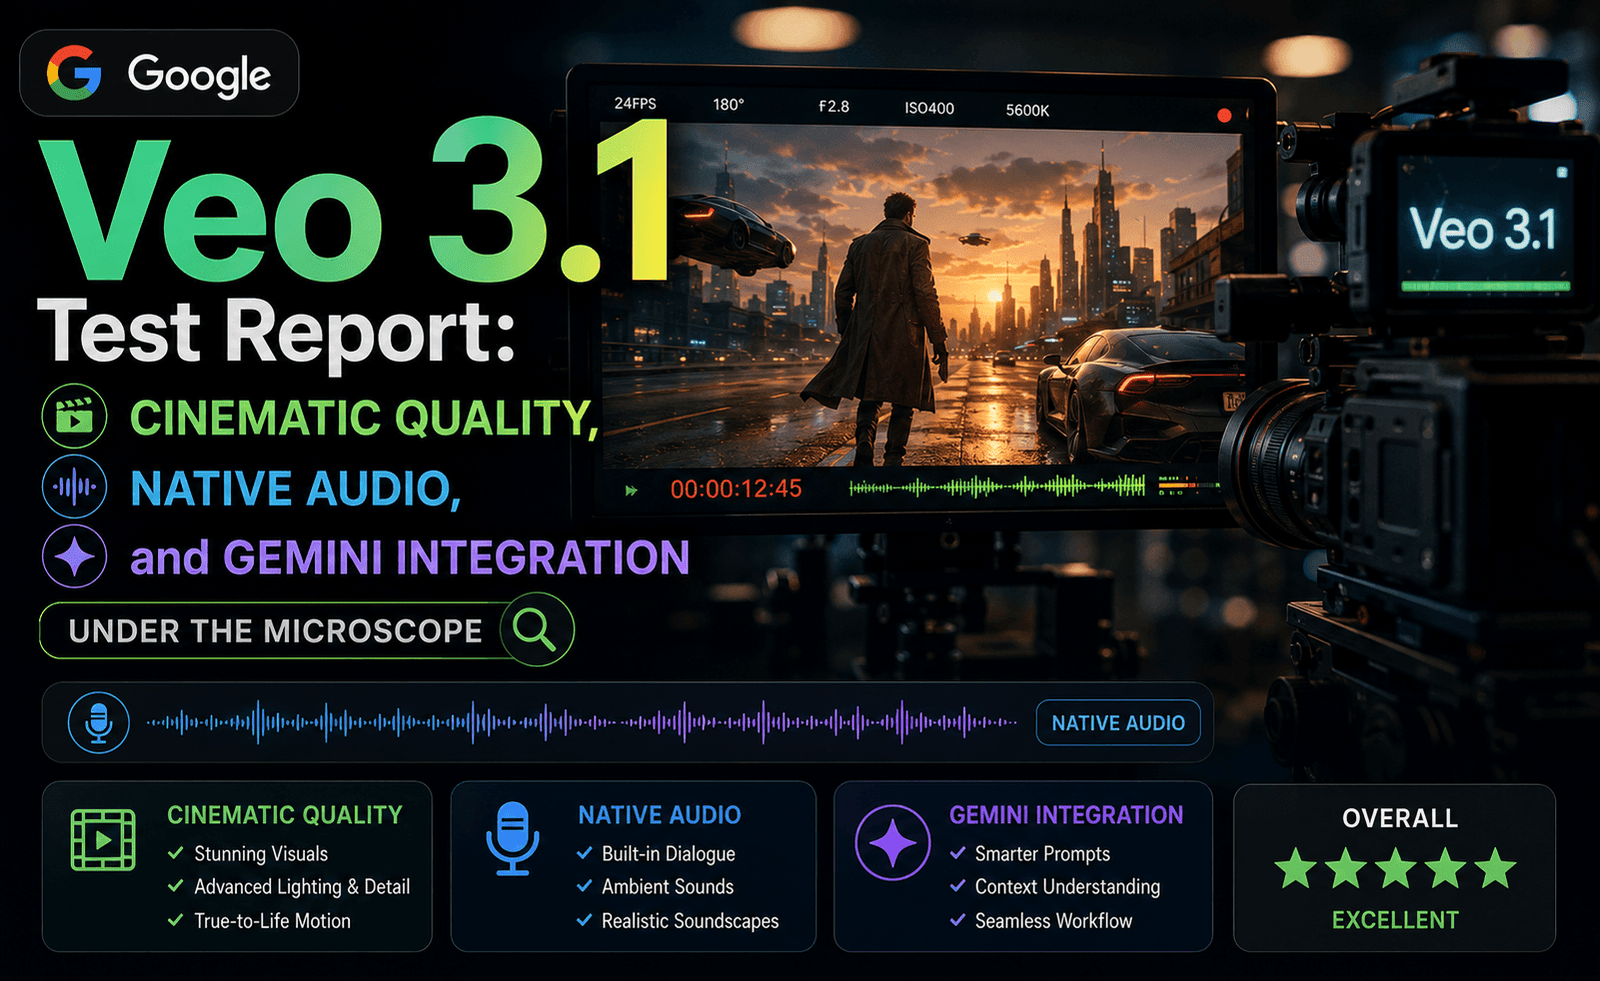
Task: Click the third green rating star
Action: click(1396, 868)
